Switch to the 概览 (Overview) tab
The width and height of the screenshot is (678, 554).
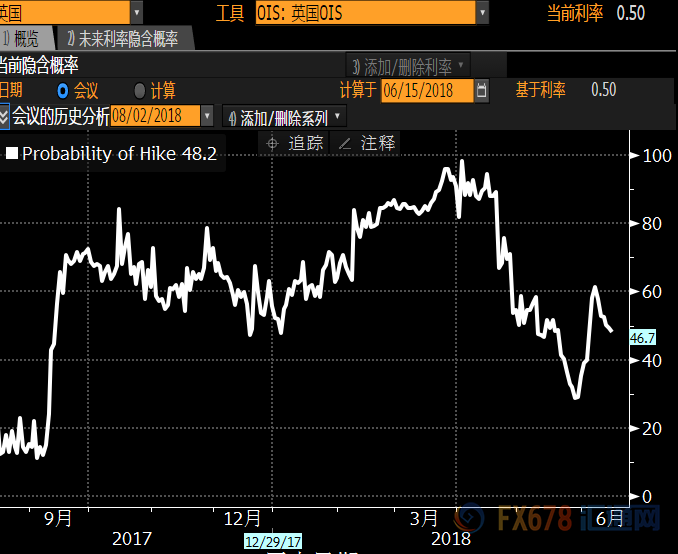[x=26, y=39]
